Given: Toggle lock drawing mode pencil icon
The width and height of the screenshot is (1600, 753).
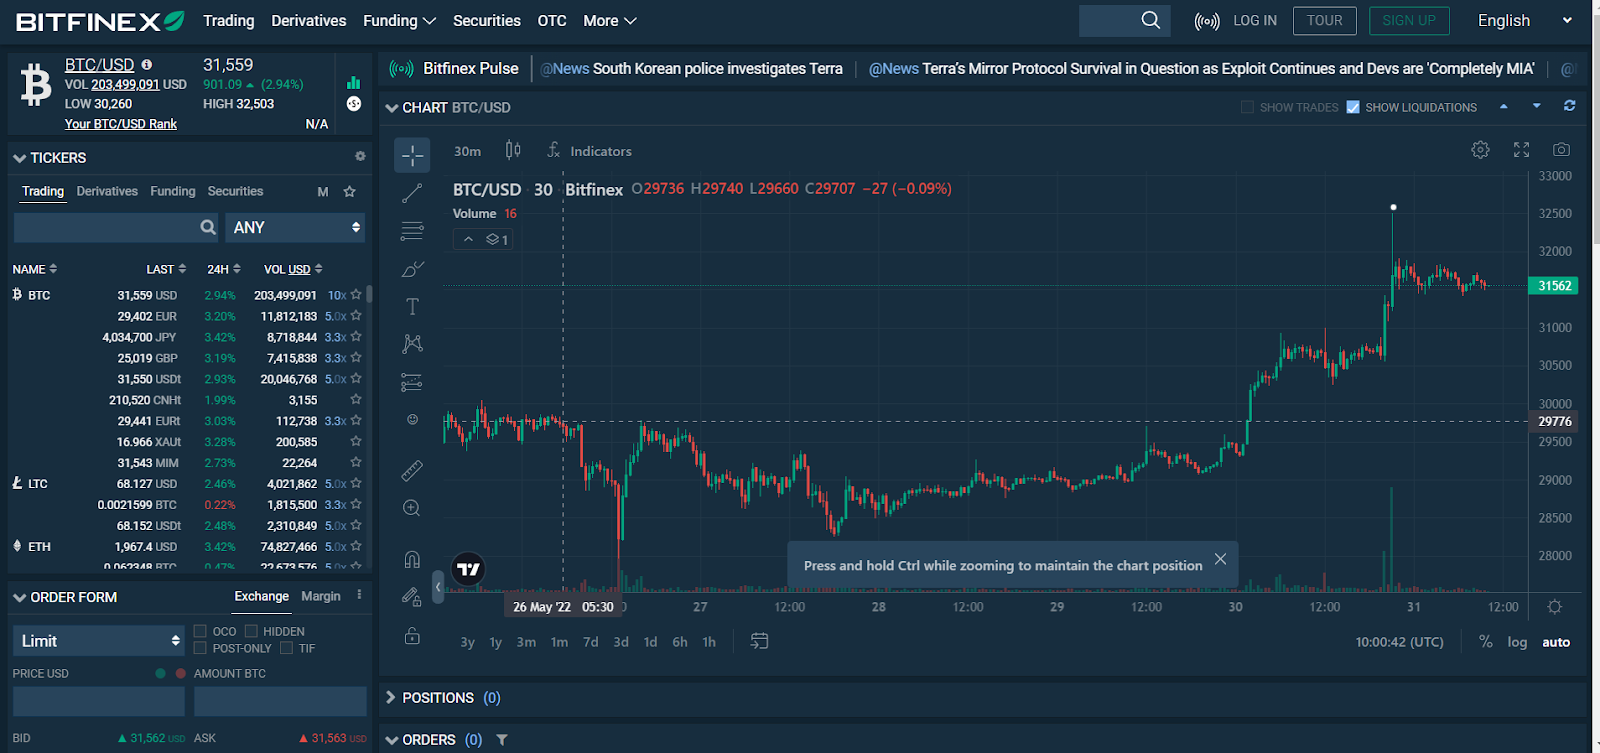Looking at the screenshot, I should pyautogui.click(x=412, y=597).
